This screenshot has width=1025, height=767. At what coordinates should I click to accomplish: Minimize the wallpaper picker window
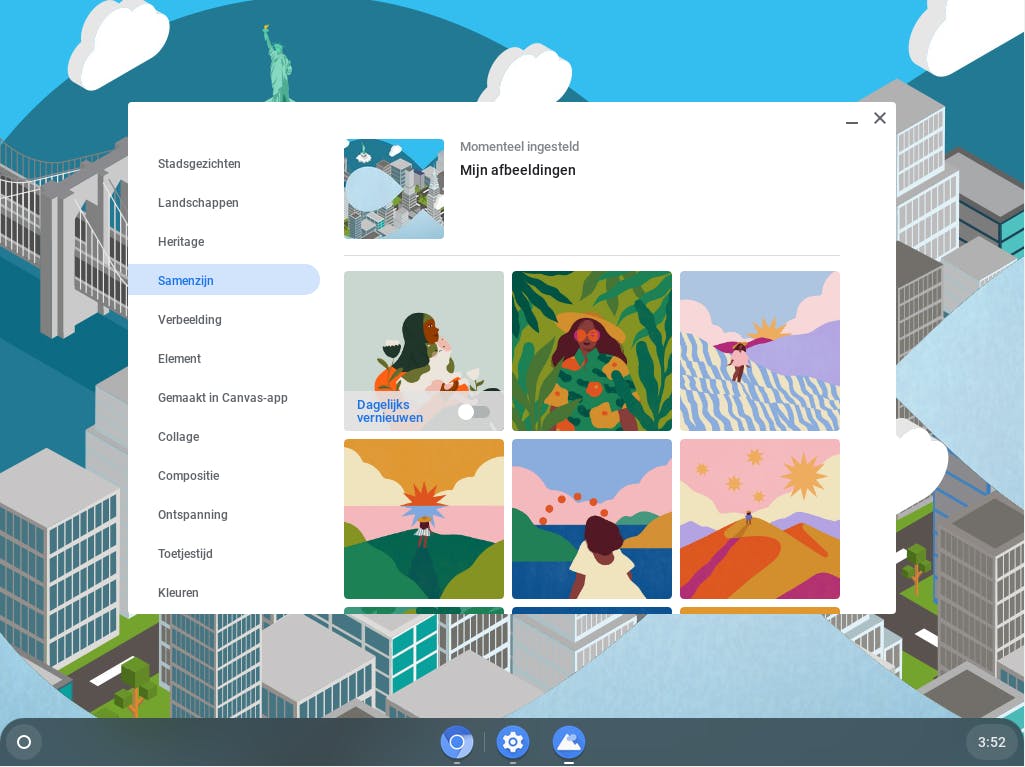pyautogui.click(x=852, y=119)
